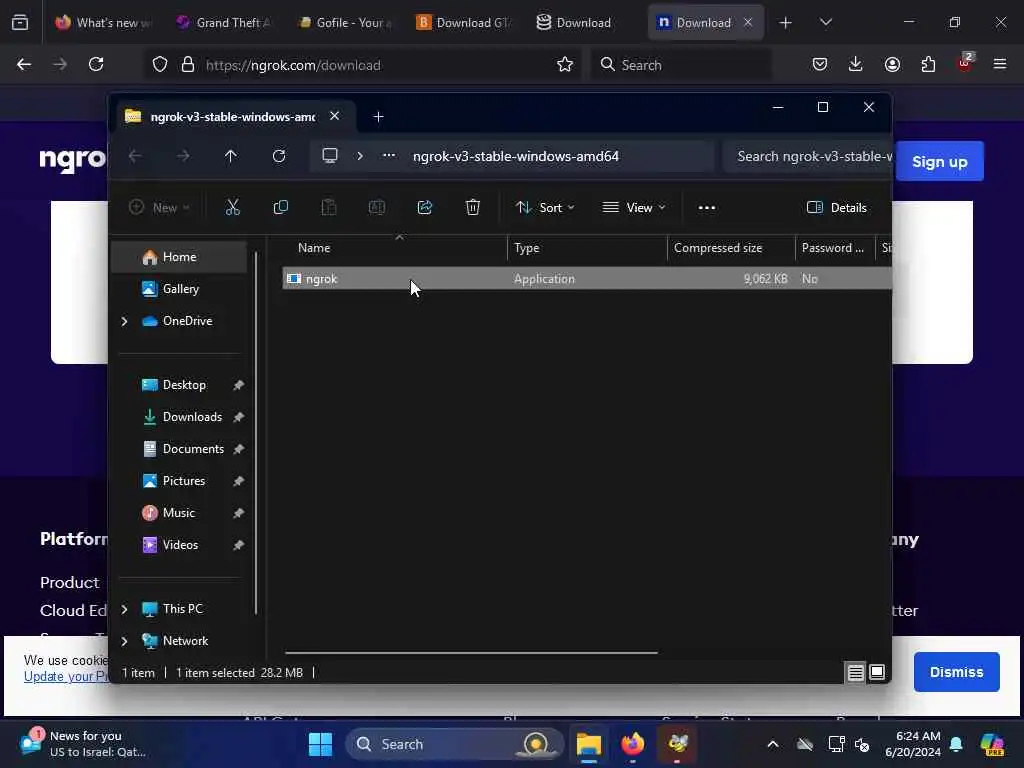The width and height of the screenshot is (1024, 768).
Task: Click the Cut scissors icon in File Explorer
Action: pyautogui.click(x=232, y=208)
